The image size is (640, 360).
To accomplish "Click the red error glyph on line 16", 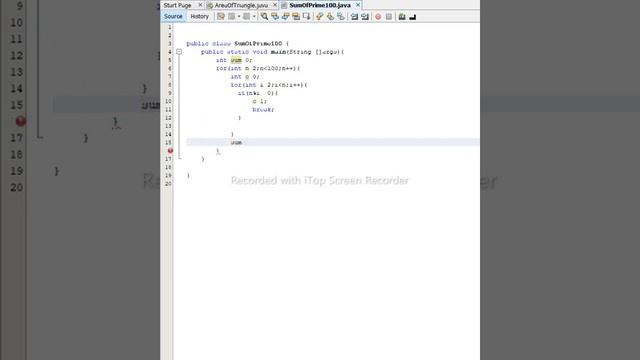I will tap(170, 151).
